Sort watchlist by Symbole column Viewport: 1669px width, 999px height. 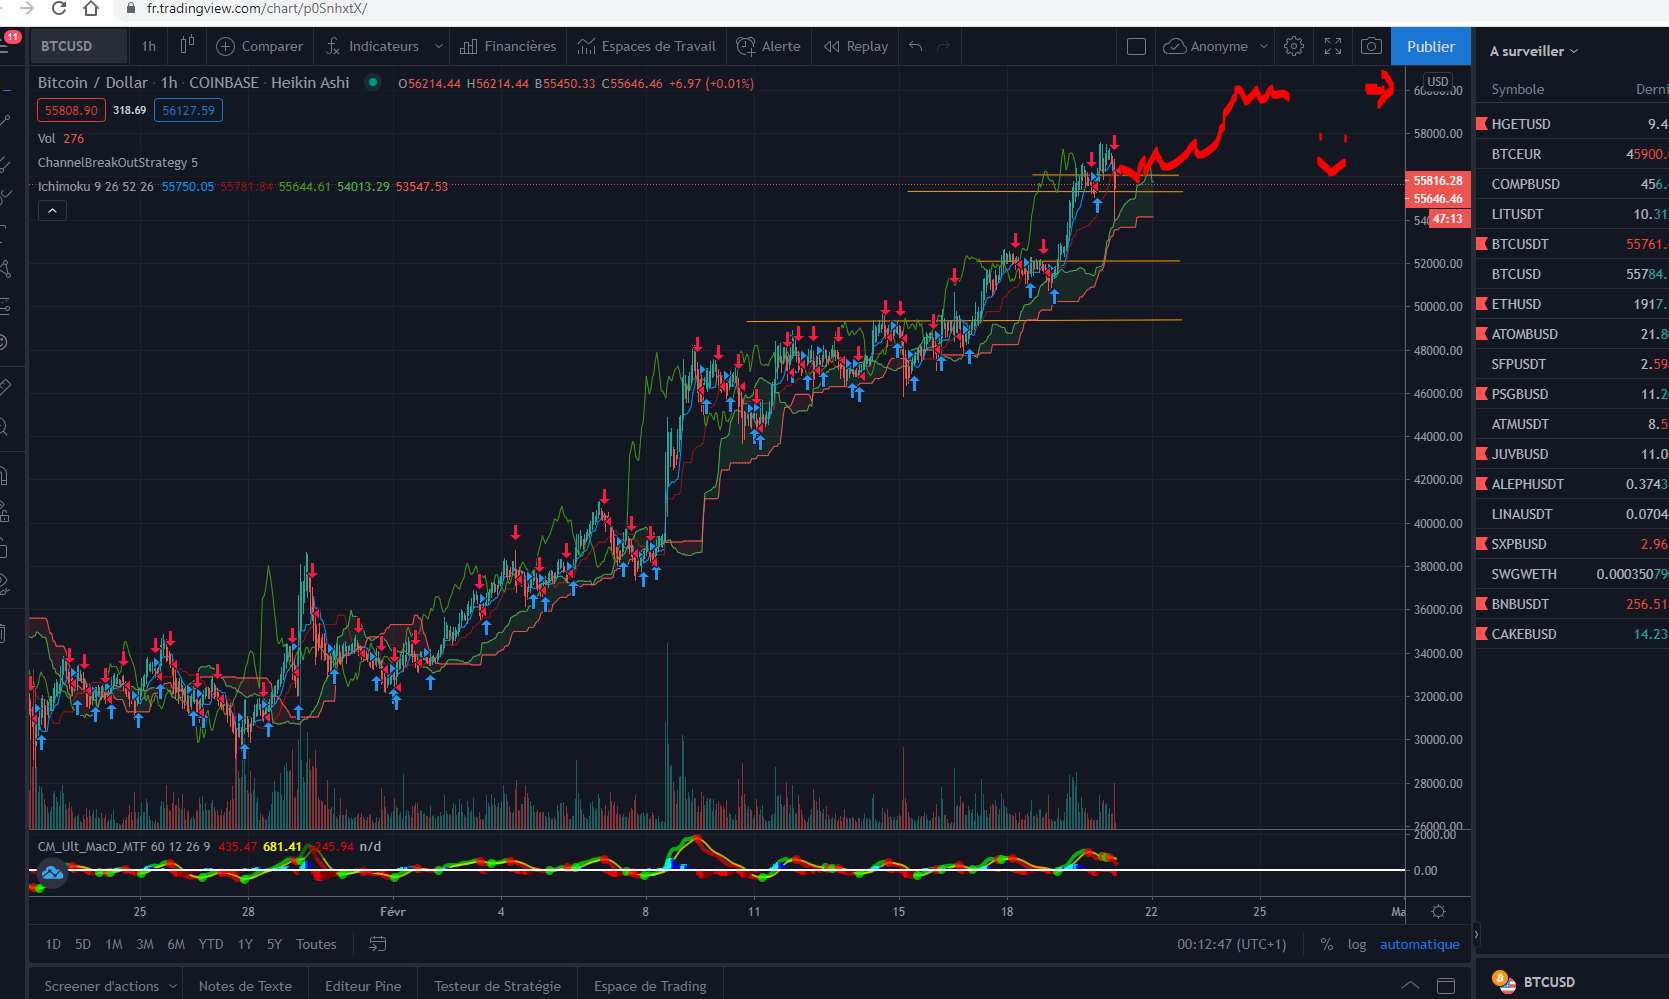(1517, 89)
